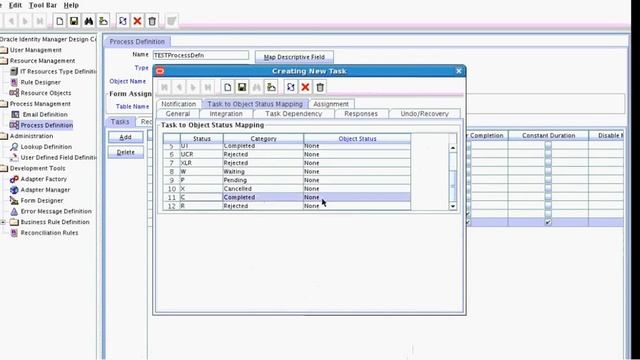Click the status mapping scrollbar down arrow
Screen dimensions: 640x360
coord(453,206)
